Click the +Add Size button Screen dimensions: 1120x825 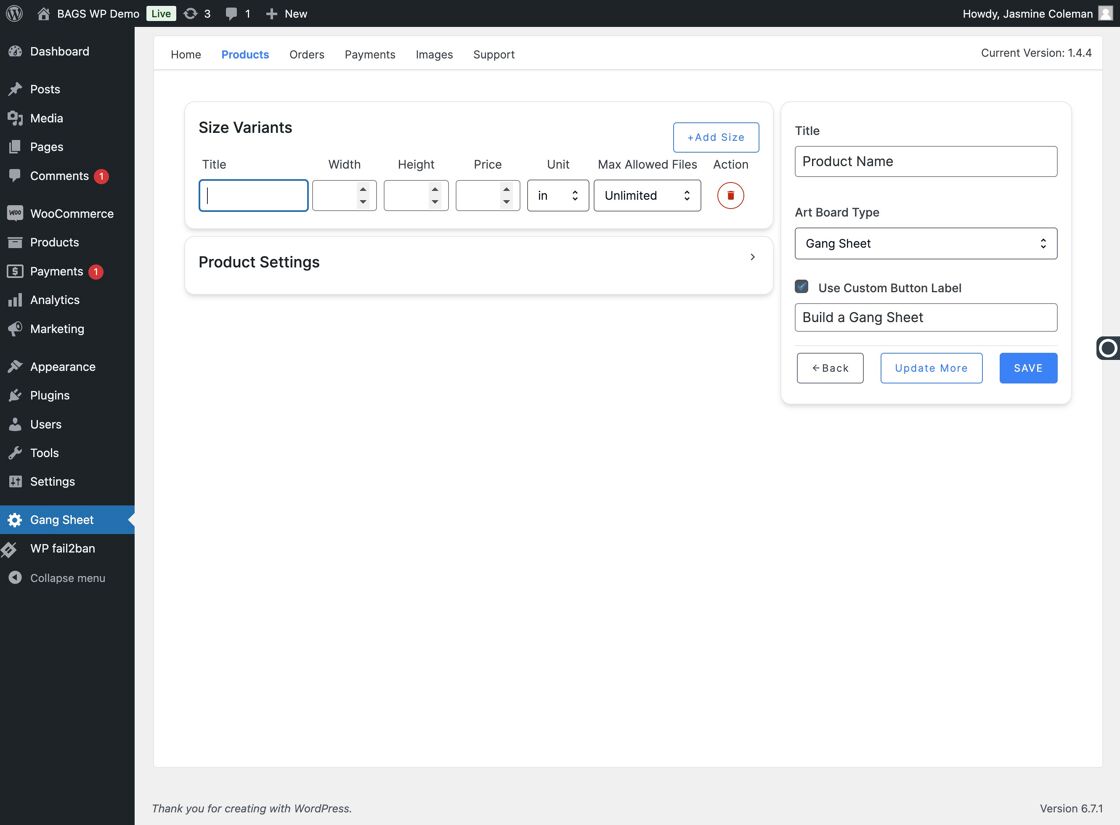point(716,137)
